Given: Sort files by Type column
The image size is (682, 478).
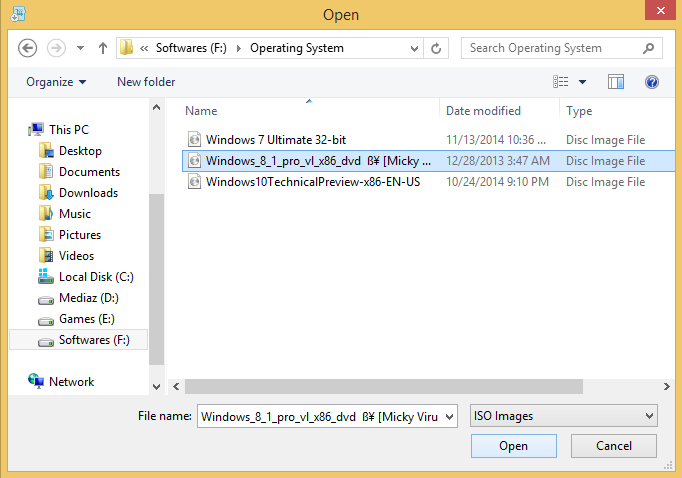Looking at the screenshot, I should click(579, 111).
